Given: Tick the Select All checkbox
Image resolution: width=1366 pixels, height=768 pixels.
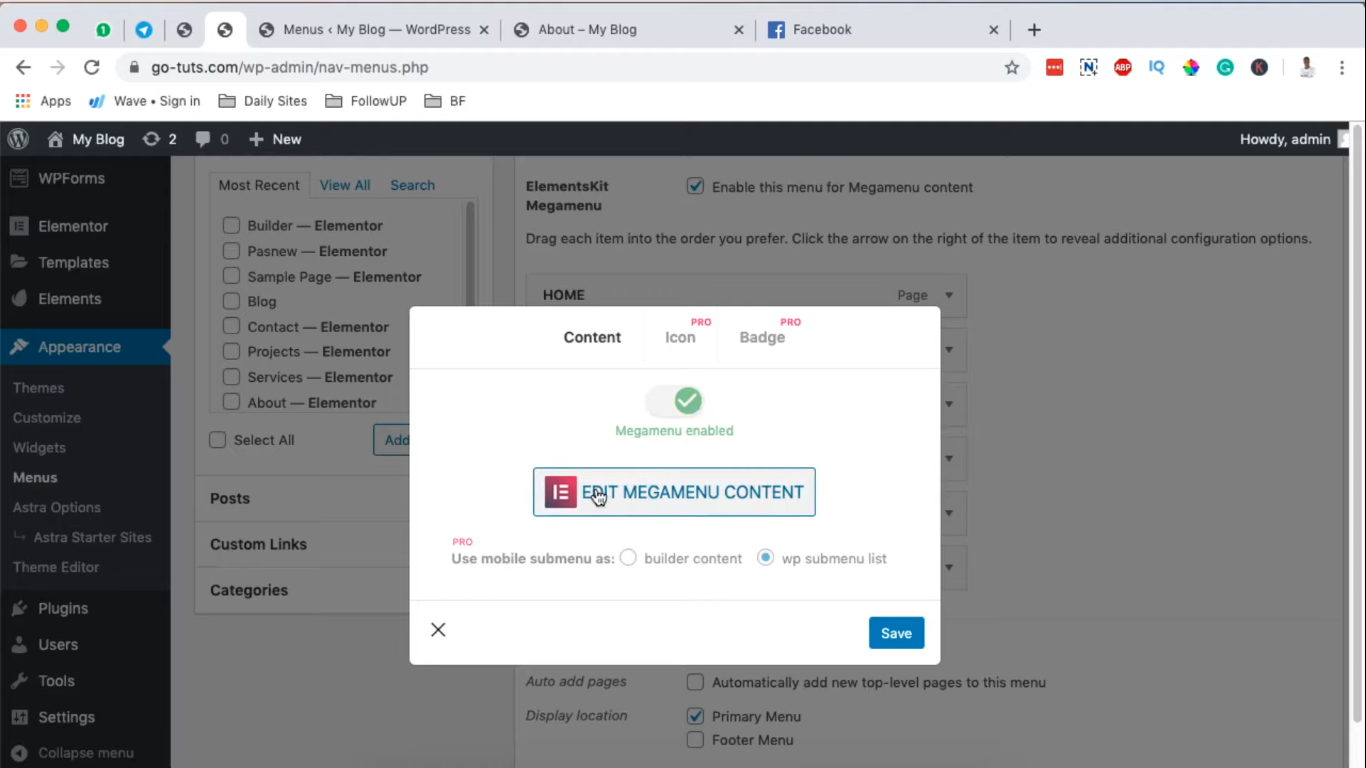Looking at the screenshot, I should pyautogui.click(x=217, y=440).
